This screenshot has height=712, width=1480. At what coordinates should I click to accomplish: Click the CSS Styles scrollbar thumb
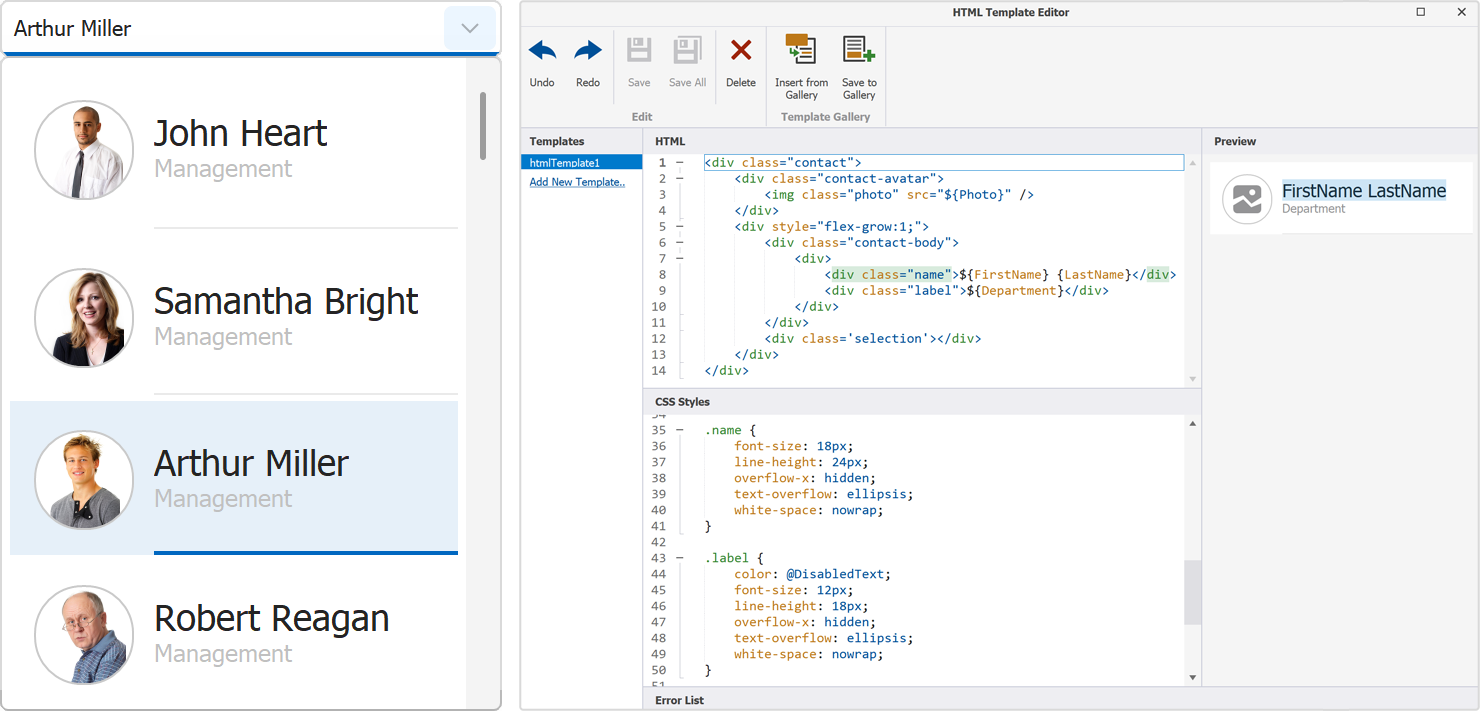tap(1192, 592)
